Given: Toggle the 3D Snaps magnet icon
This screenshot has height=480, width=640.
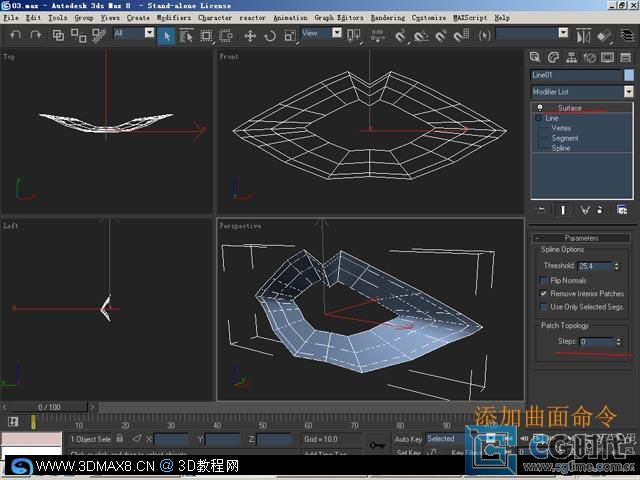Looking at the screenshot, I should pyautogui.click(x=401, y=36).
